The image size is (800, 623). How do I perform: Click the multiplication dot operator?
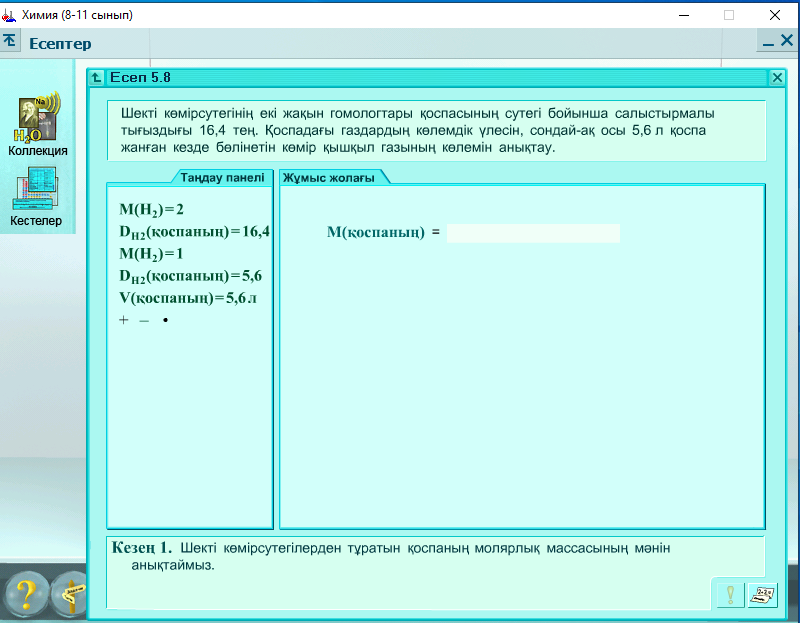(x=165, y=320)
